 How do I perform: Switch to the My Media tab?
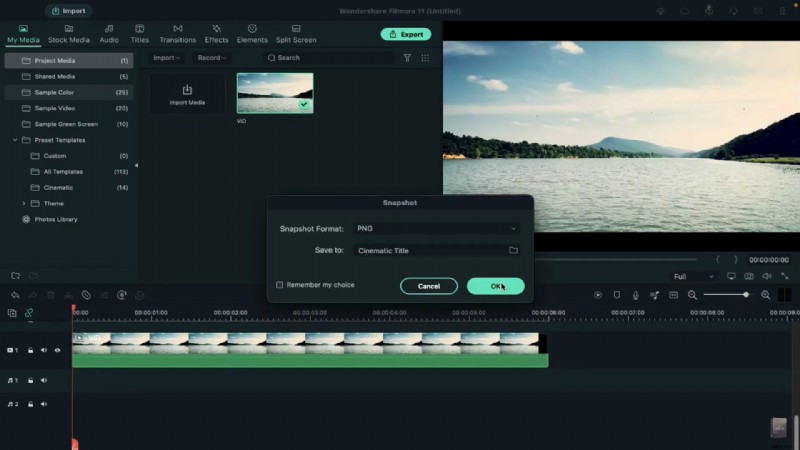(23, 34)
